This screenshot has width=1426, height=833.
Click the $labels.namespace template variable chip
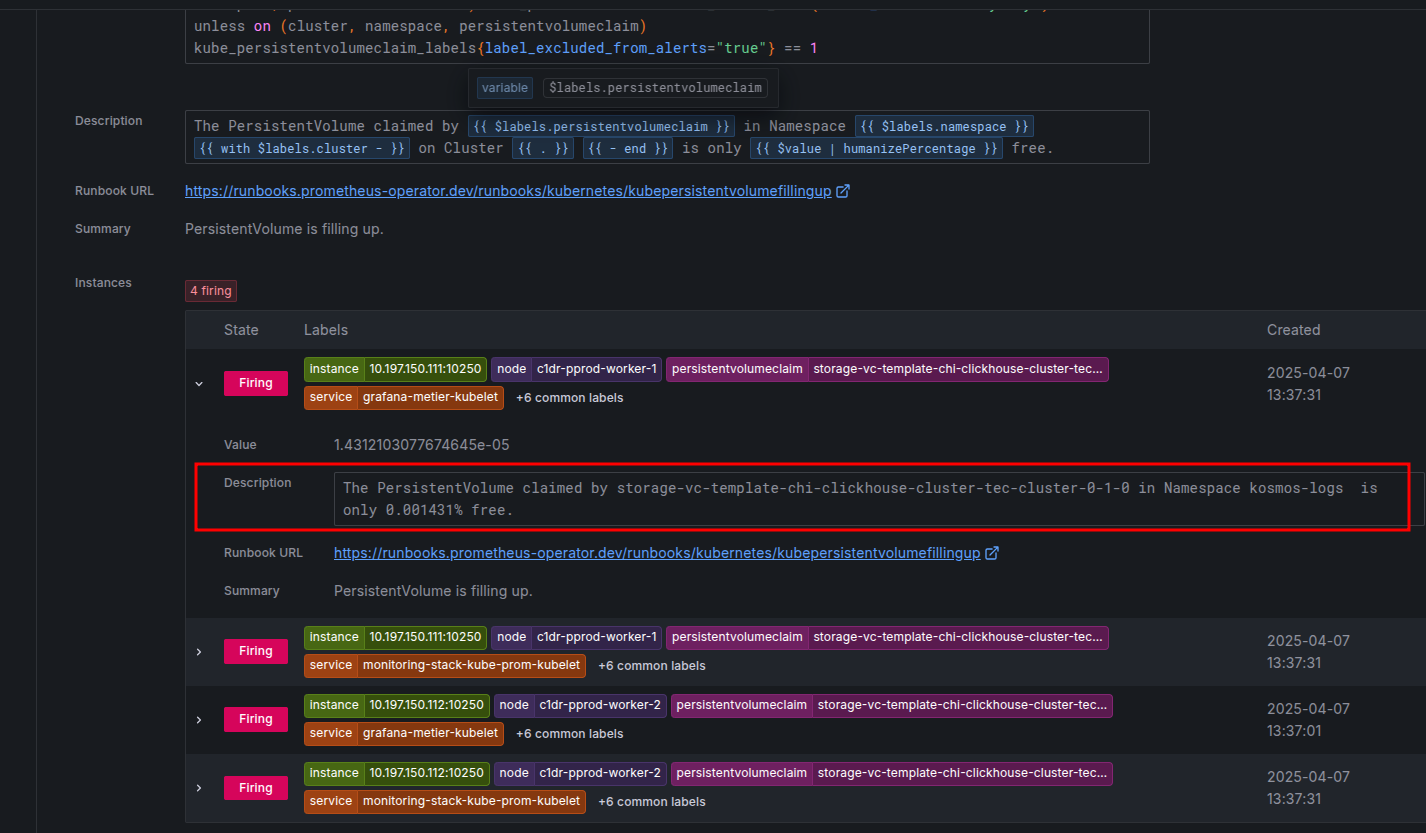[943, 126]
